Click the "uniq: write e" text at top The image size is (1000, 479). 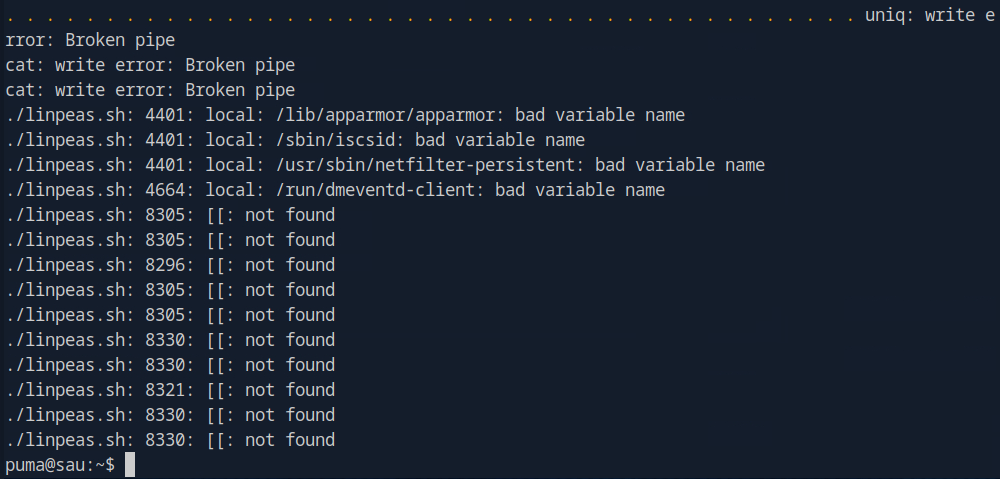929,15
